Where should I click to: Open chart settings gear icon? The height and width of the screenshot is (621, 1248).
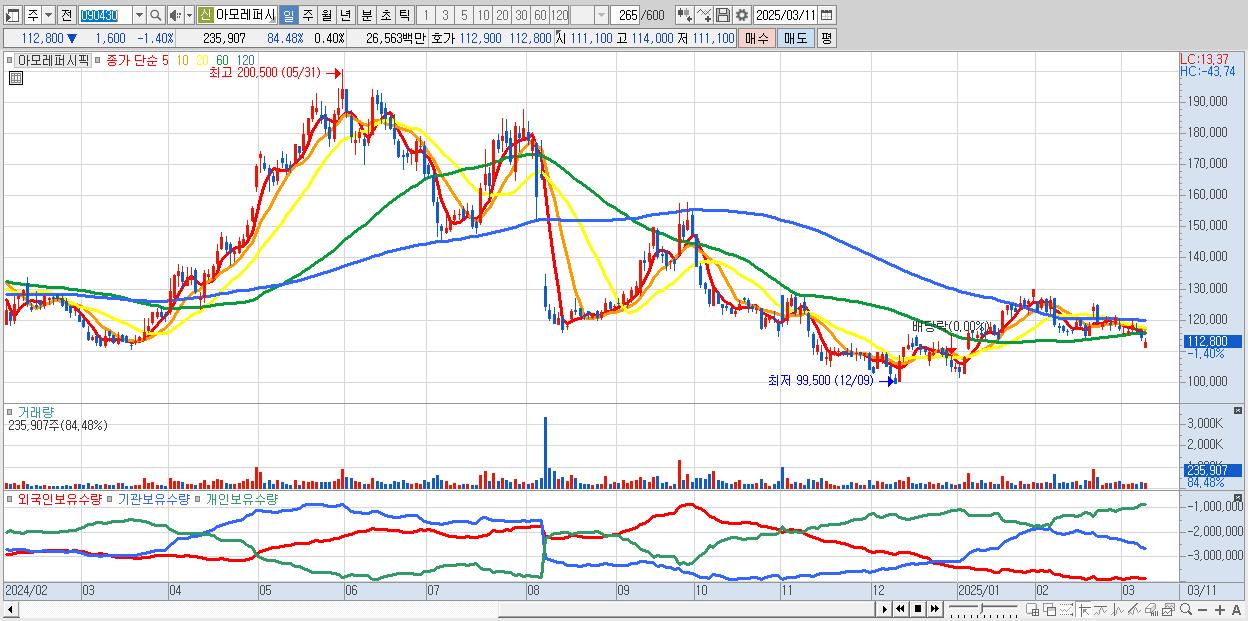[x=741, y=15]
